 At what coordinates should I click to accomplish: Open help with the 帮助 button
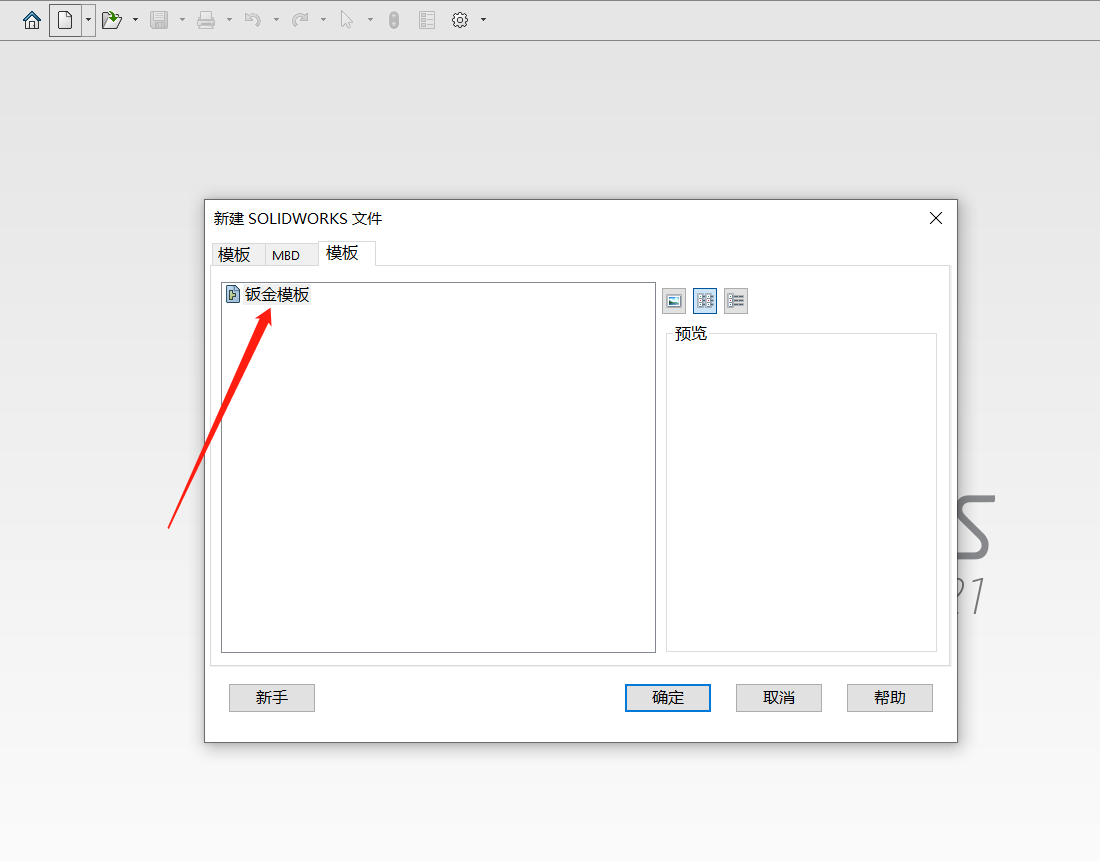[890, 698]
